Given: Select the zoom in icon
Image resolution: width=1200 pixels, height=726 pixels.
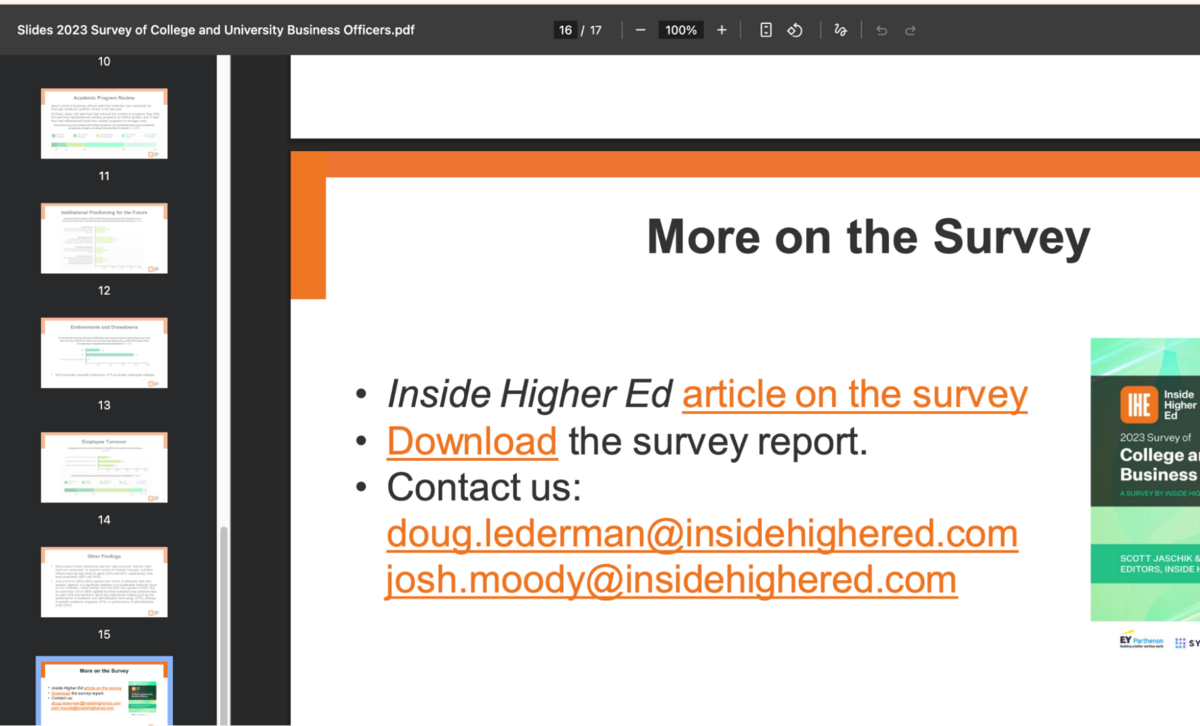Looking at the screenshot, I should pos(721,29).
